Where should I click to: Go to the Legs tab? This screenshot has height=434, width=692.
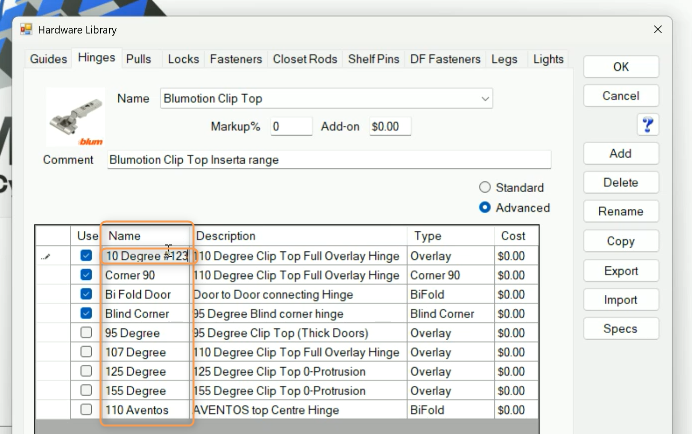click(x=504, y=59)
